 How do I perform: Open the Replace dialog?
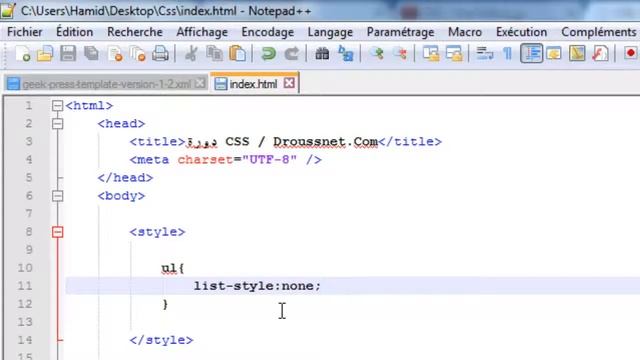[345, 53]
